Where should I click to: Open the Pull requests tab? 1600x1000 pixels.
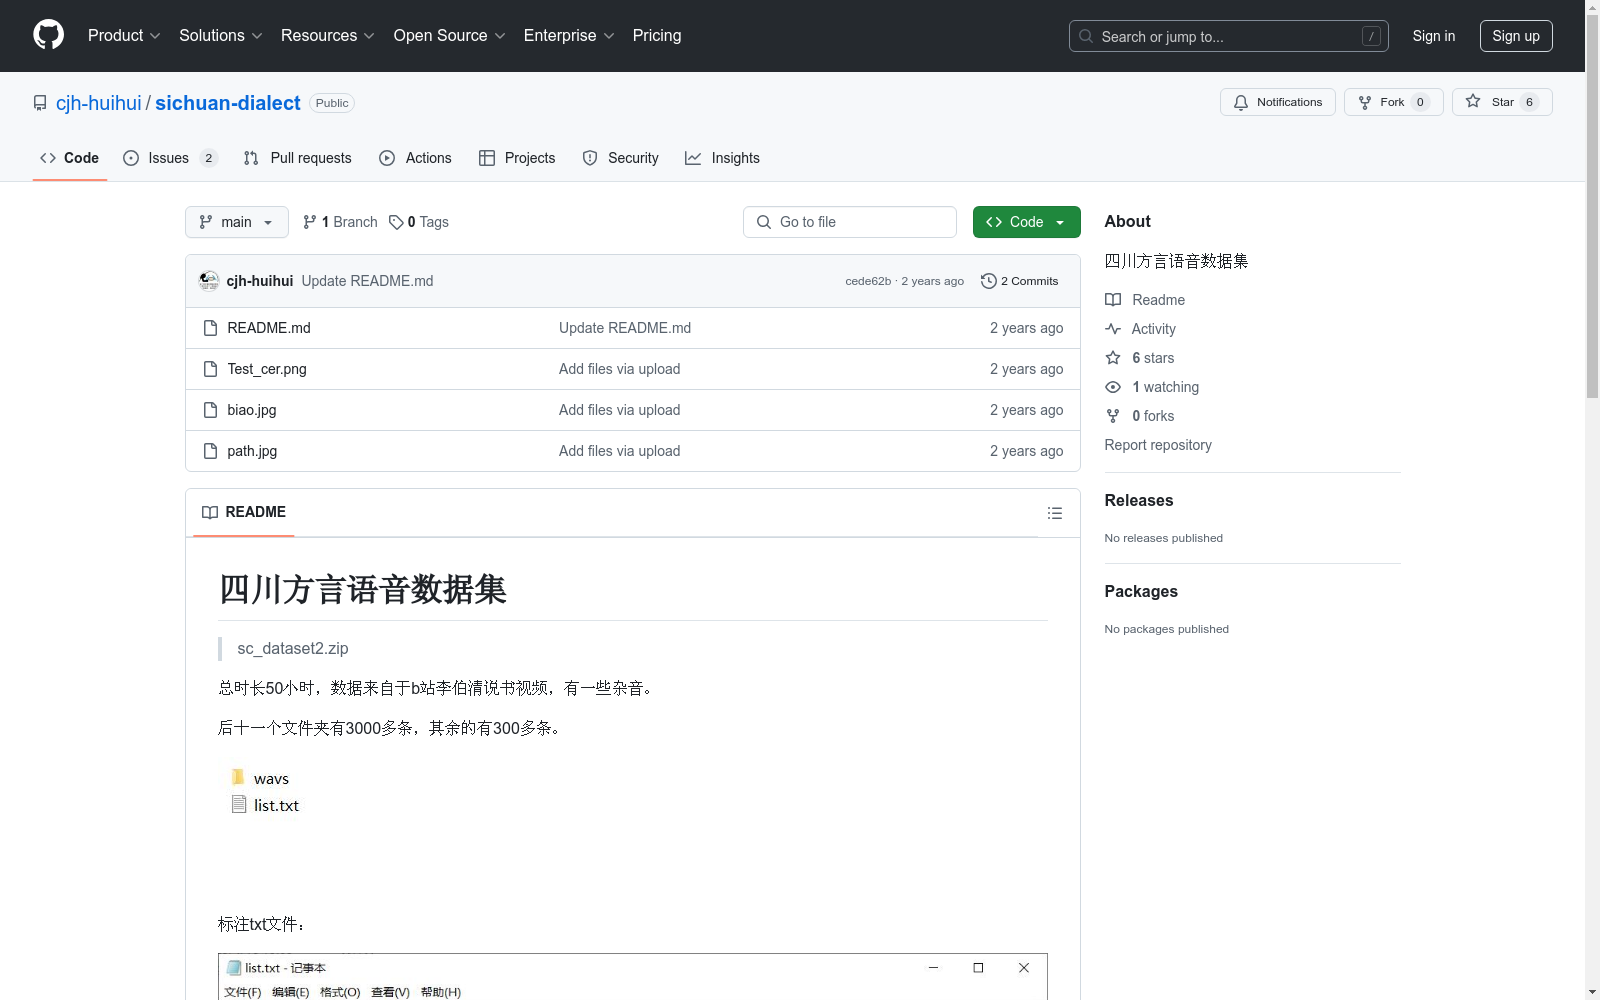[x=298, y=158]
